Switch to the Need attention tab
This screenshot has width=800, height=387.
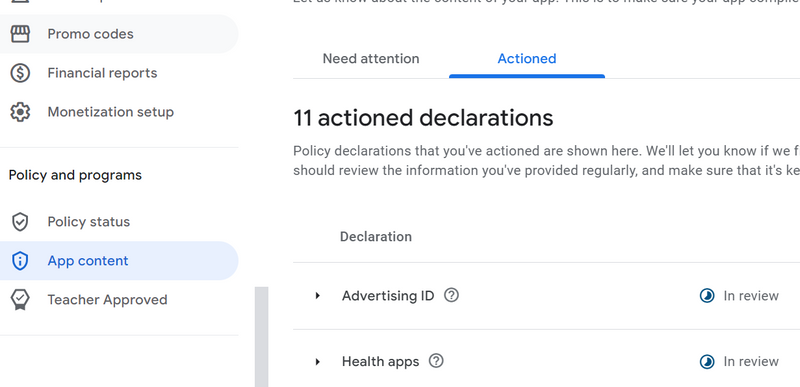[x=371, y=59]
